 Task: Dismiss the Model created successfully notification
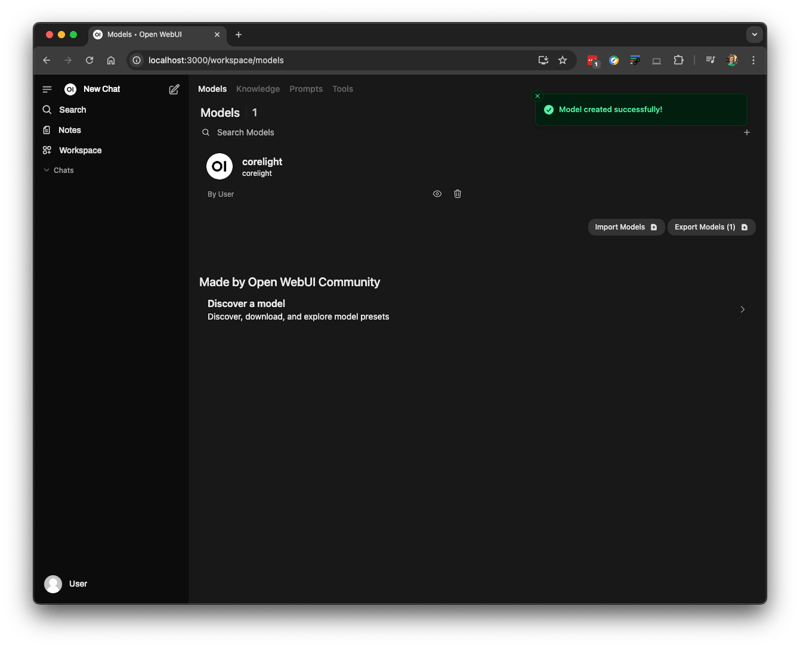[x=537, y=96]
